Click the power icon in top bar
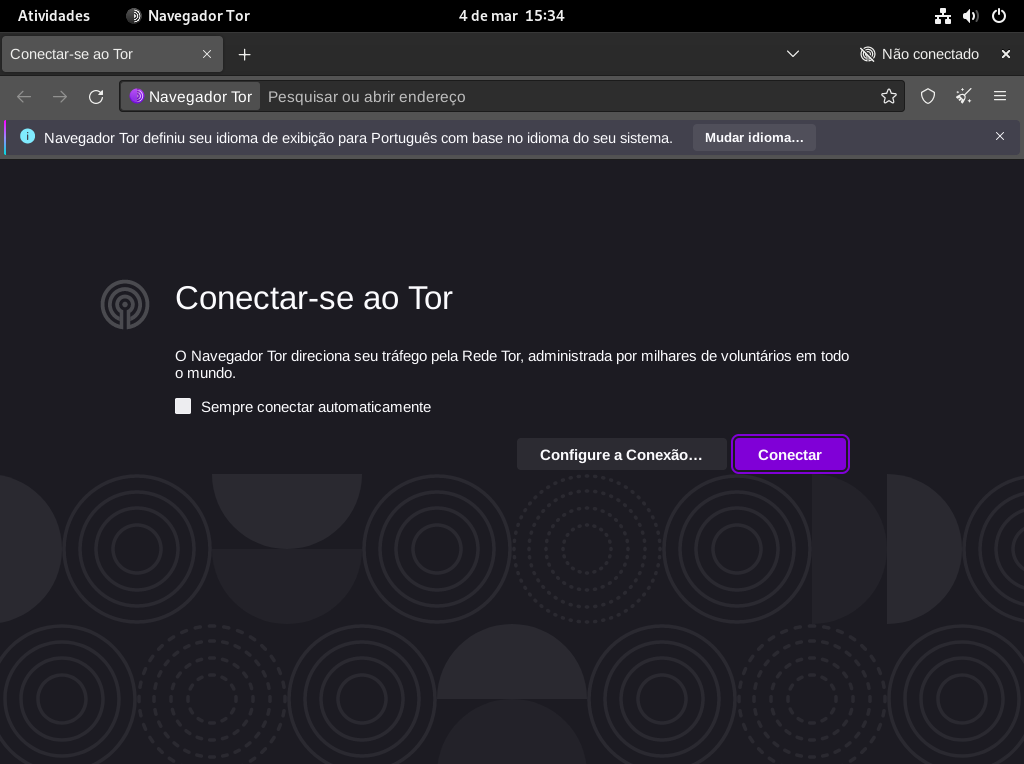 pos(999,16)
